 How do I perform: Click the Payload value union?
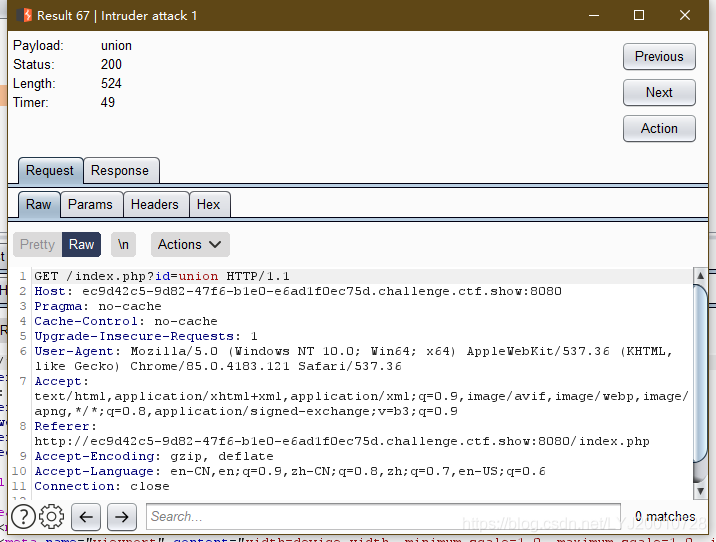(116, 46)
